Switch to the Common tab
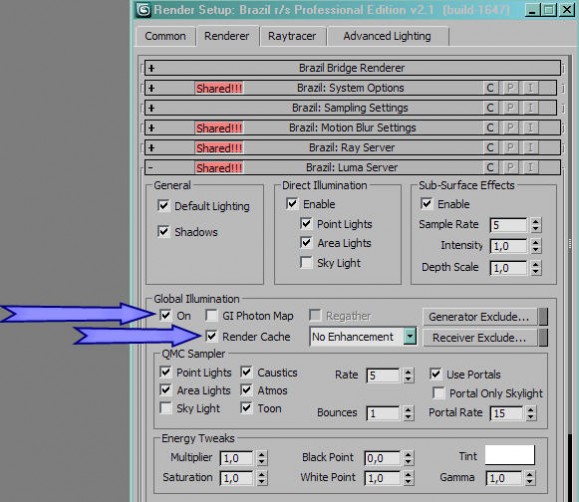This screenshot has width=579, height=502. pyautogui.click(x=165, y=37)
